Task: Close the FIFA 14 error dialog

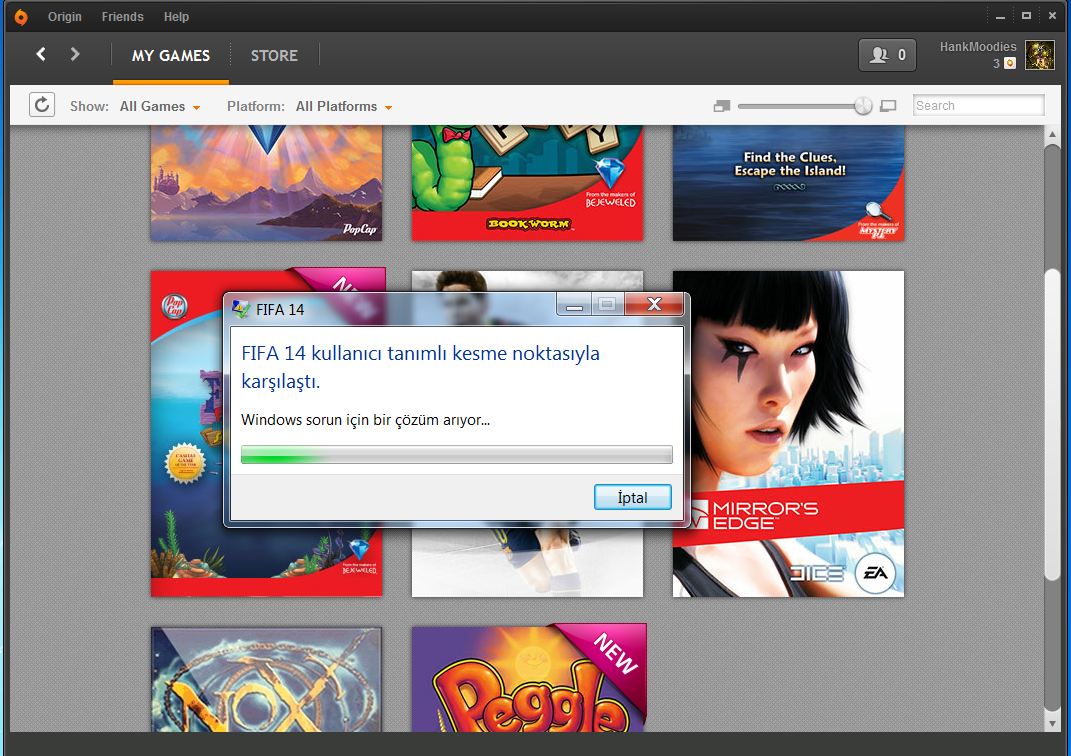Action: tap(654, 305)
